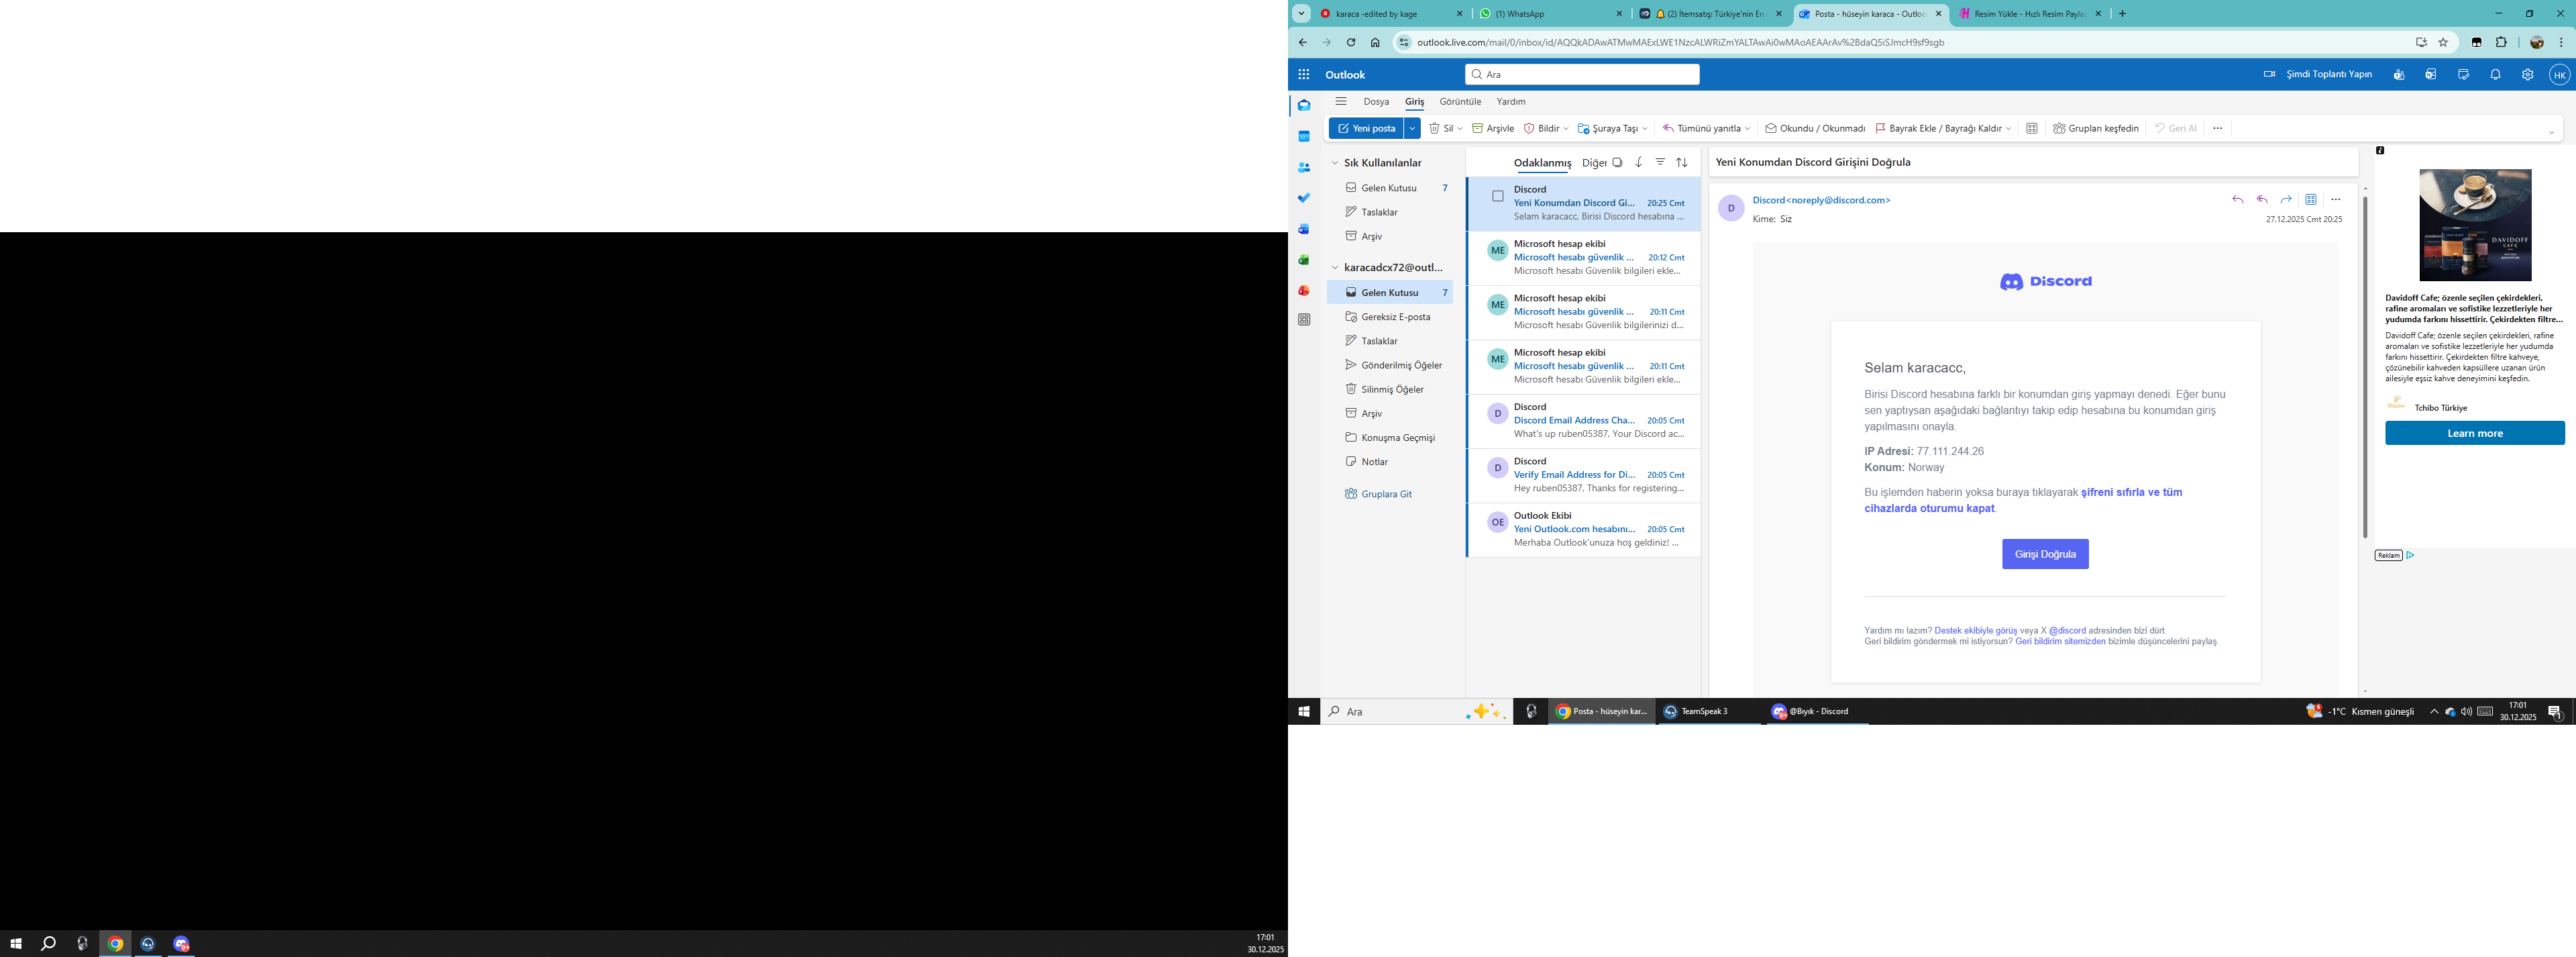
Task: Open the Gereksiz E-posta folder
Action: click(x=1390, y=317)
